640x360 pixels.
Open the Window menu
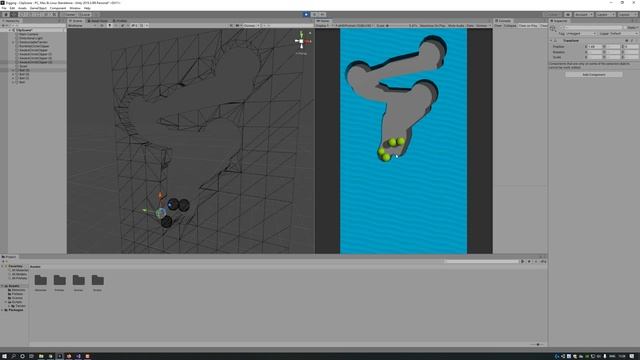coord(75,8)
